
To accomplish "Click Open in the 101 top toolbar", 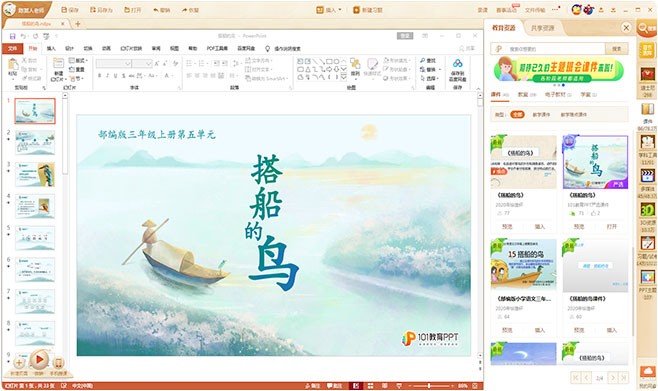I will tap(133, 10).
